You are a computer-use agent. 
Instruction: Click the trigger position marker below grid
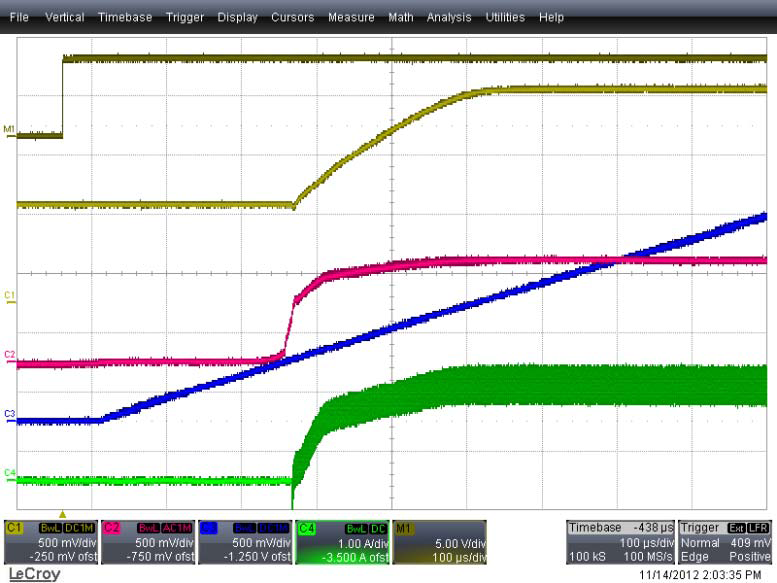click(x=62, y=514)
